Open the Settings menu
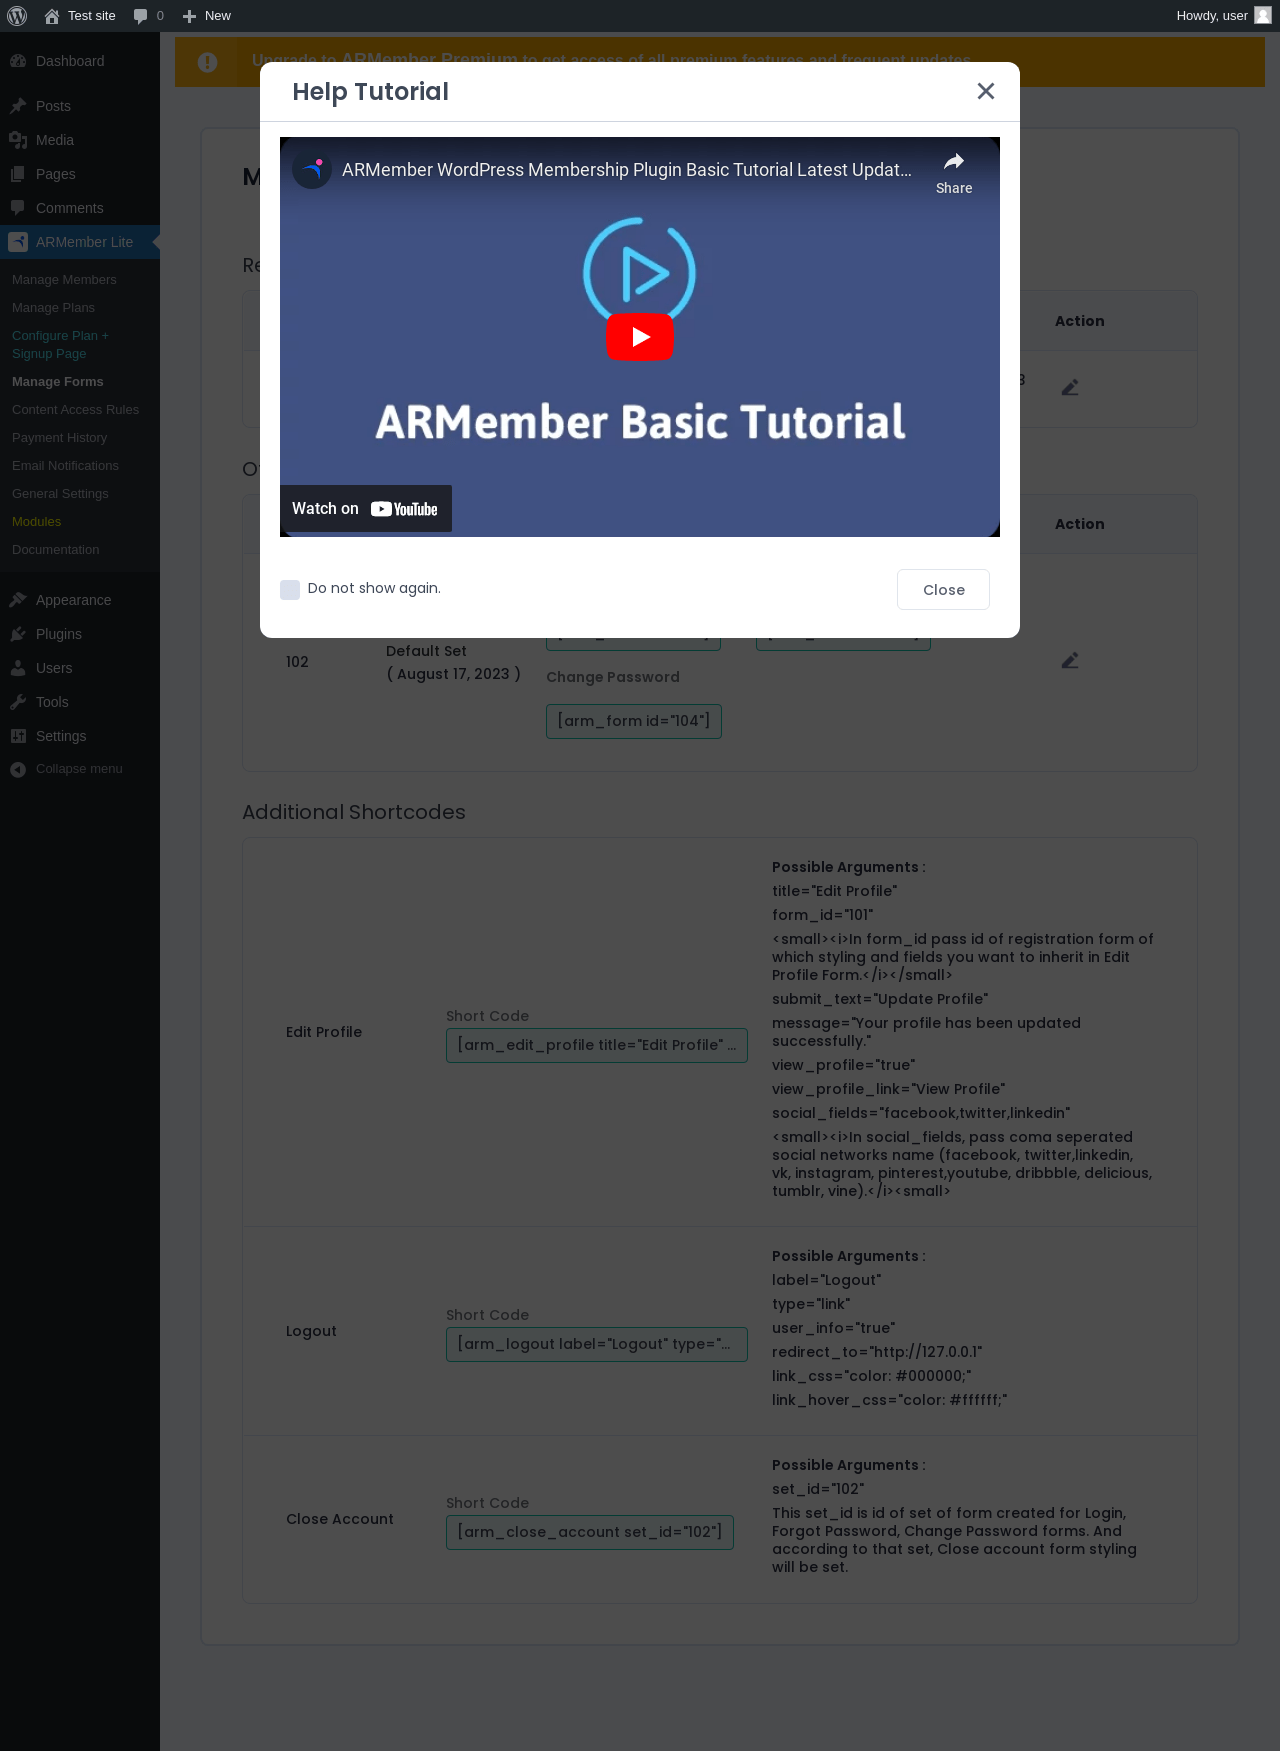This screenshot has width=1280, height=1751. point(80,736)
